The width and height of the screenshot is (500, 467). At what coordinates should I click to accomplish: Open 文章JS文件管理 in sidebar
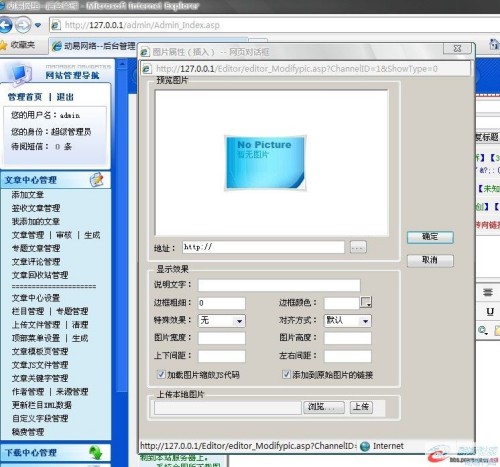point(40,365)
